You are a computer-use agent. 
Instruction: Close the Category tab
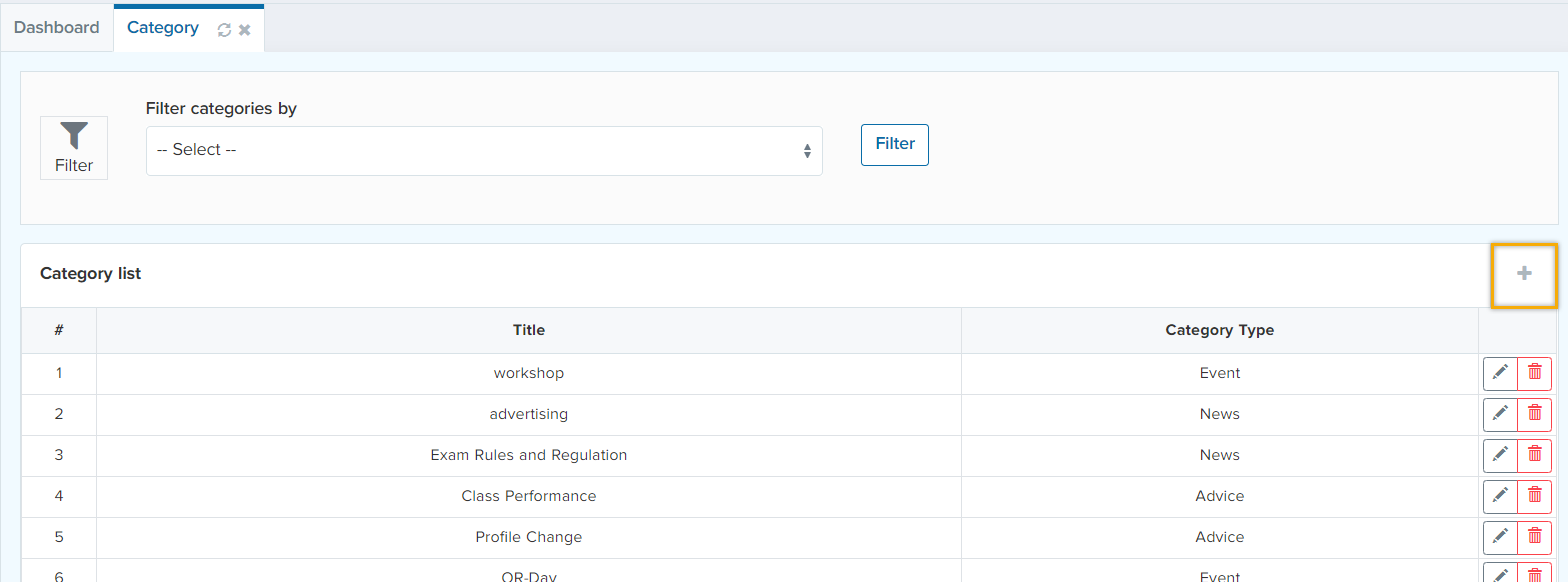[x=245, y=30]
